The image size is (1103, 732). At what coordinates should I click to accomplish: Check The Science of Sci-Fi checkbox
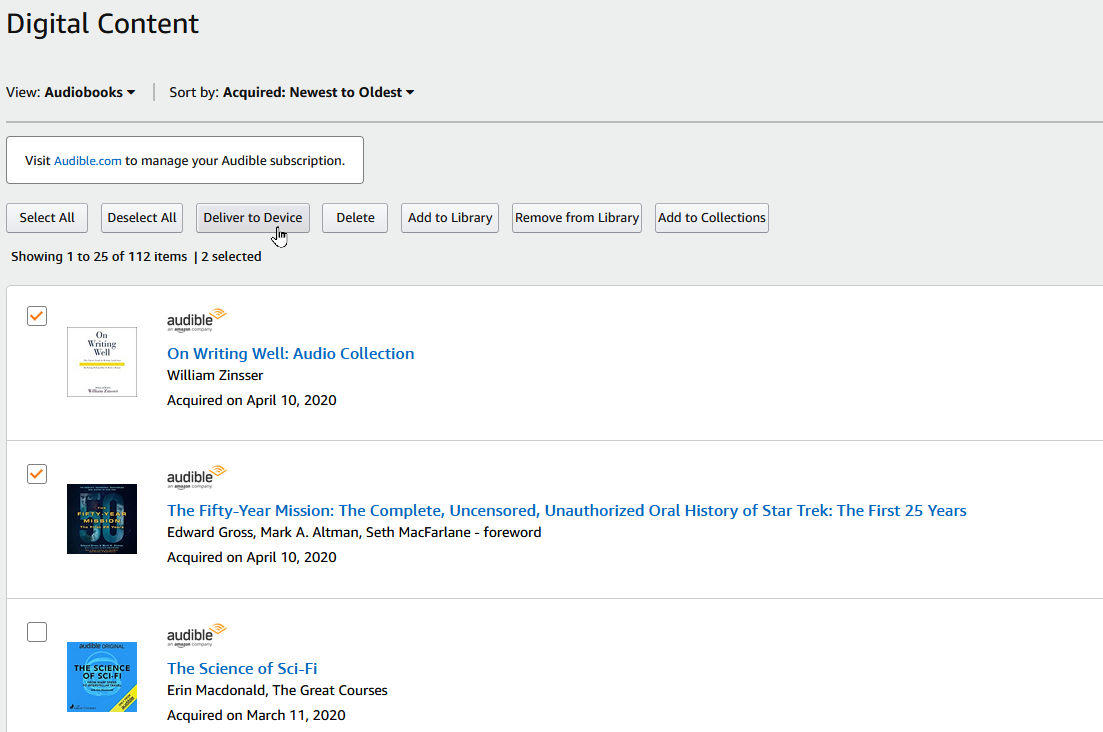point(37,632)
